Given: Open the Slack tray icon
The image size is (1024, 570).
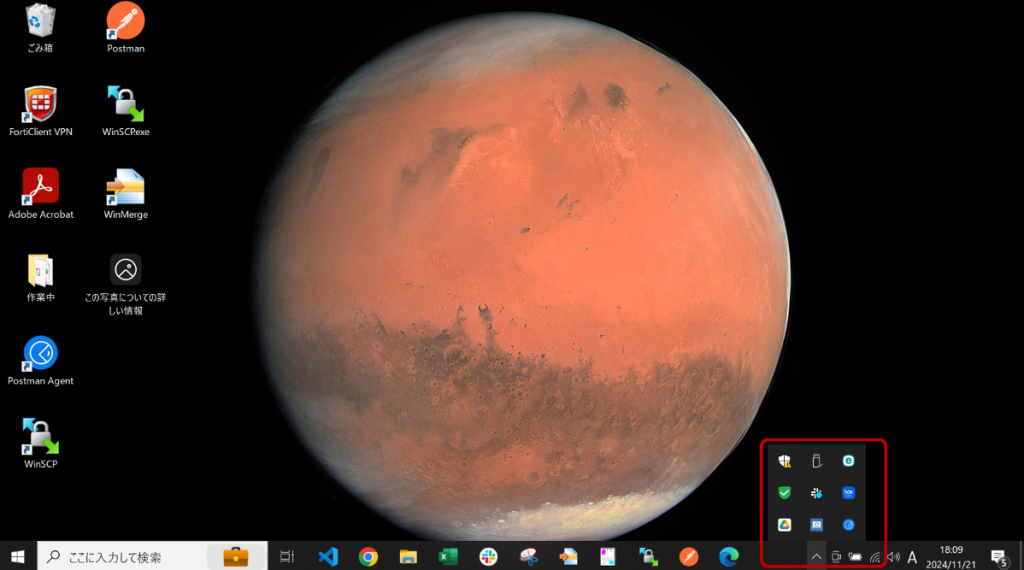Looking at the screenshot, I should (x=816, y=493).
